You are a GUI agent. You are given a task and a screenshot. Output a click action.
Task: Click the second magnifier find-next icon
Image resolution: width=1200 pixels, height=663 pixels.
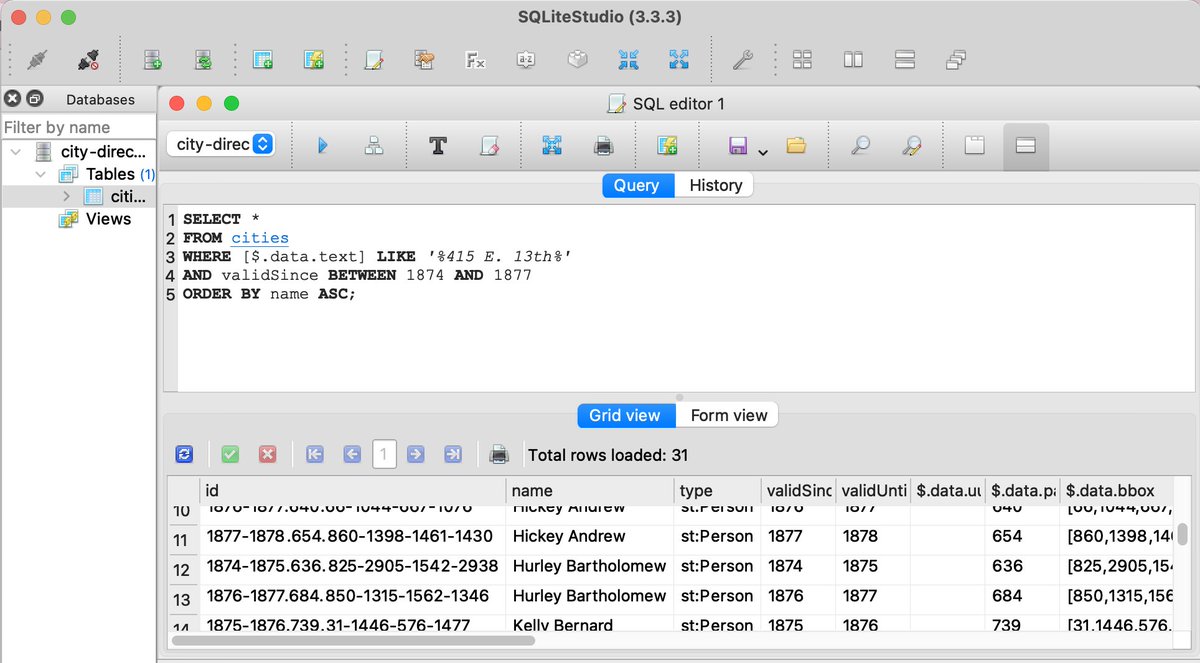click(911, 146)
